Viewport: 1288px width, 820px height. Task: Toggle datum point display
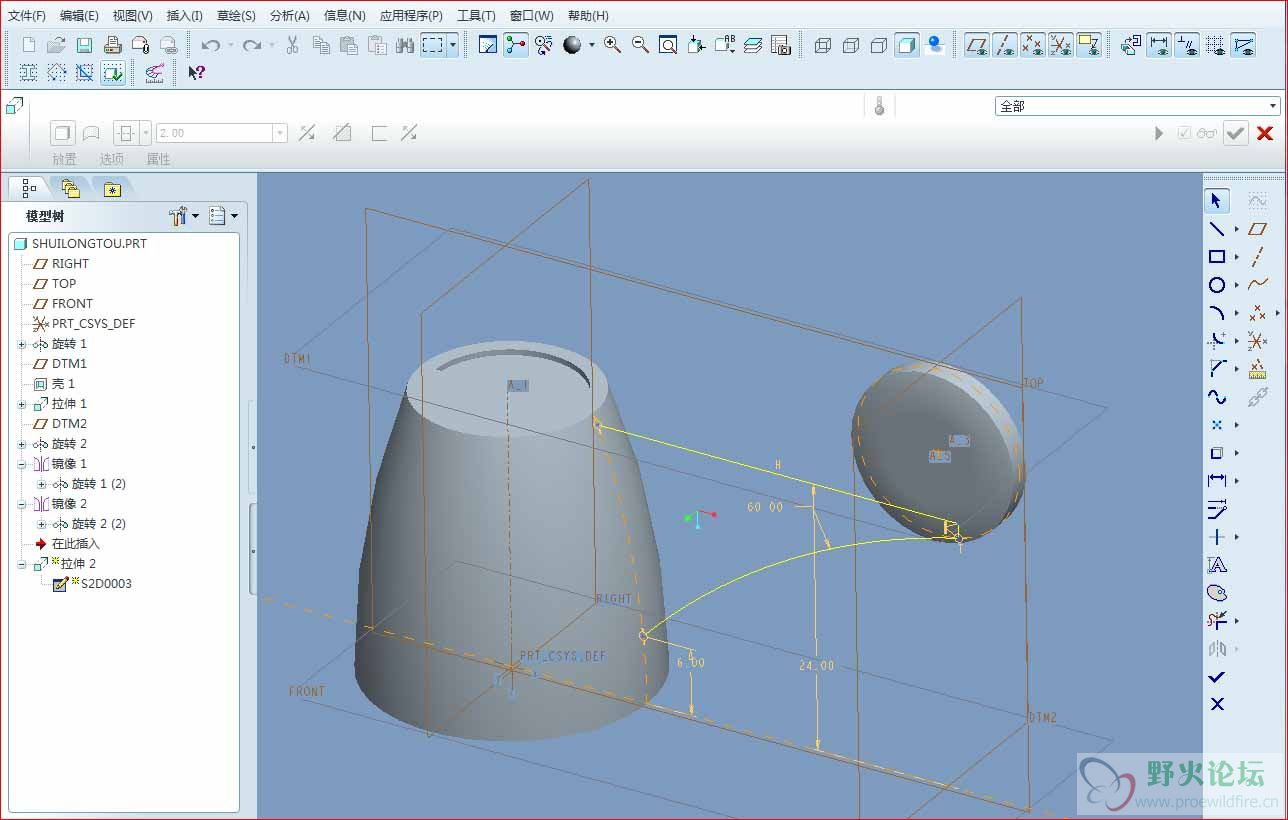coord(1033,45)
